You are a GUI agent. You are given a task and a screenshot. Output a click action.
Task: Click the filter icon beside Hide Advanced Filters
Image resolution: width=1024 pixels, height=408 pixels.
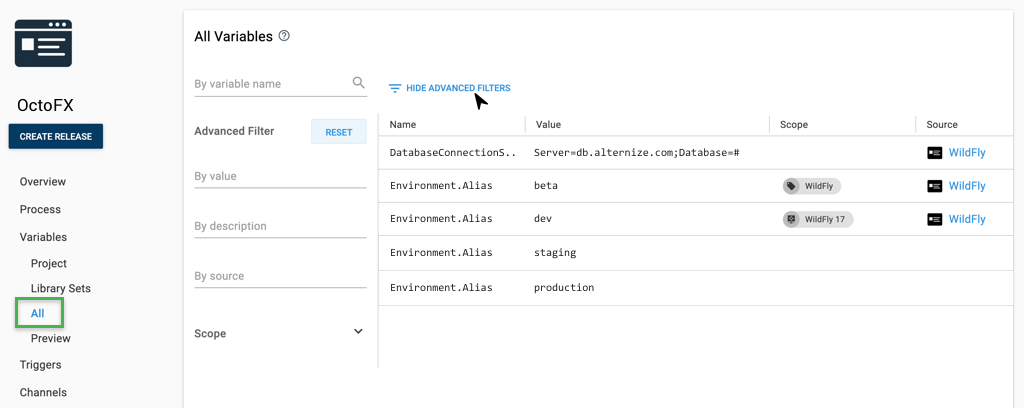[x=395, y=88]
